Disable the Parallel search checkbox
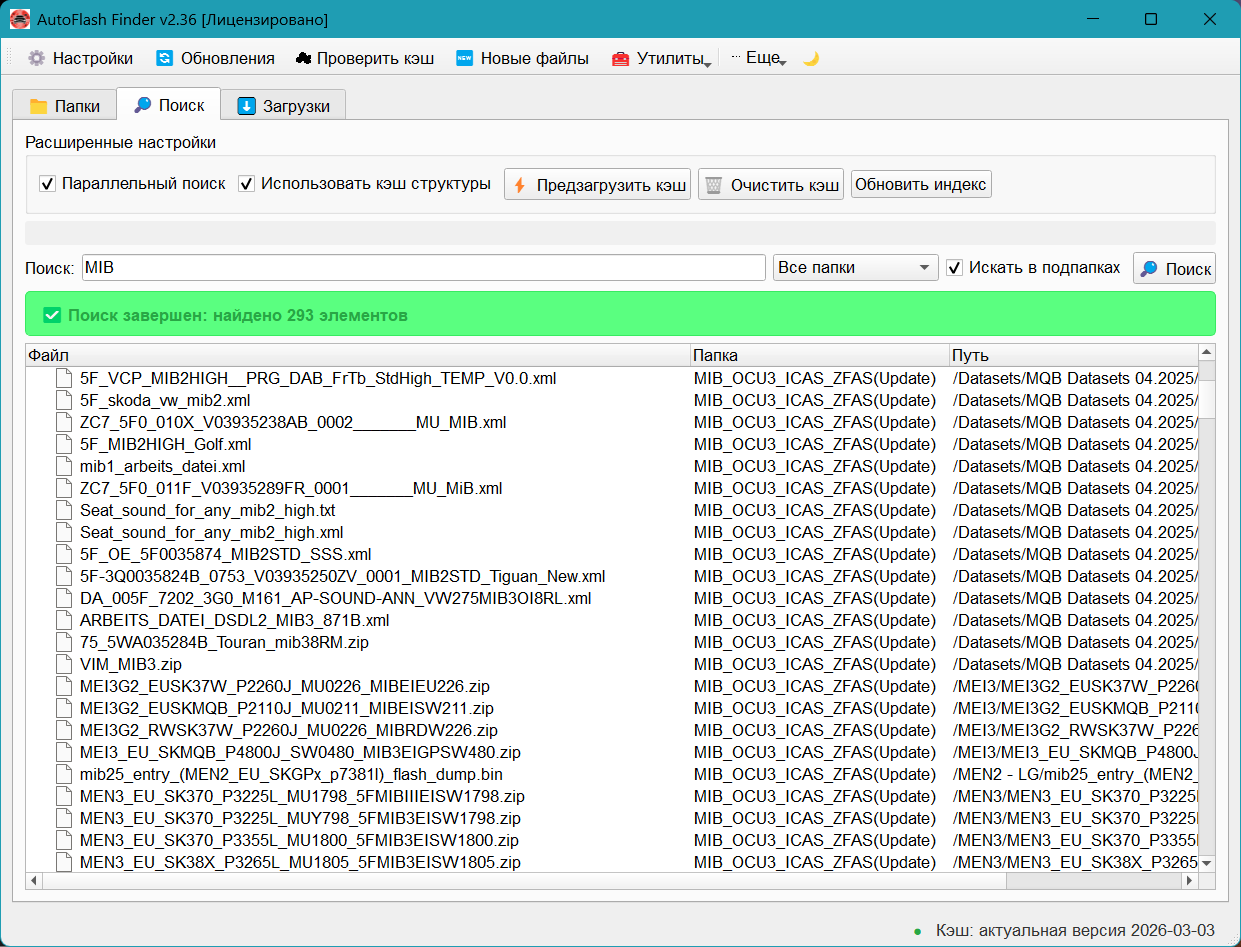 pyautogui.click(x=47, y=184)
